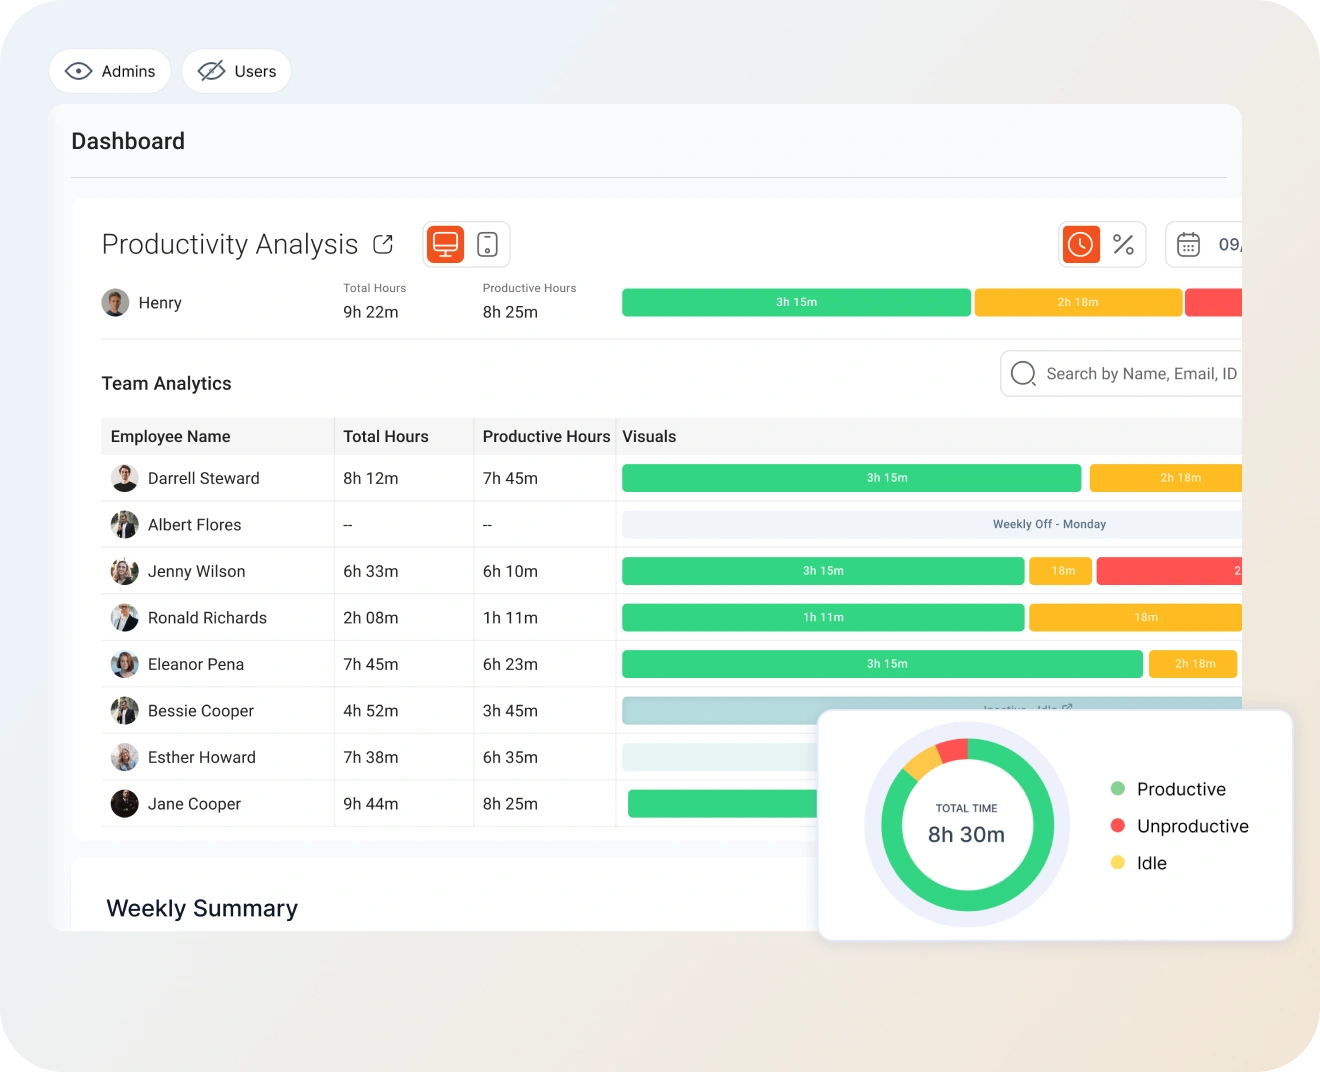Open Productivity Analysis in external view icon
This screenshot has height=1072, width=1320.
pos(383,244)
